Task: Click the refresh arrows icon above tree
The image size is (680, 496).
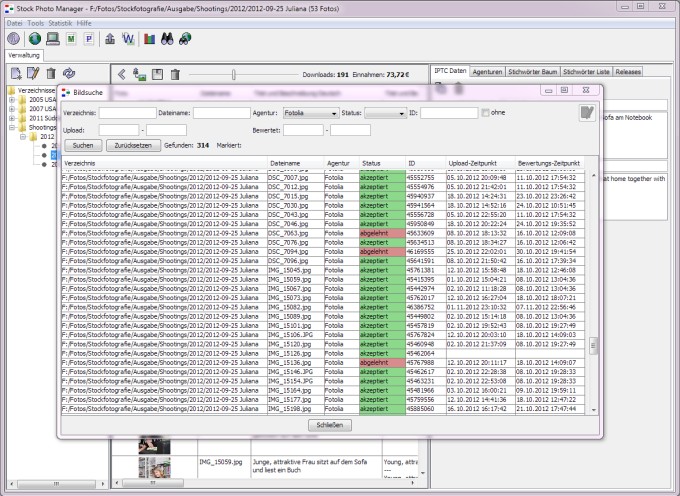Action: 69,73
